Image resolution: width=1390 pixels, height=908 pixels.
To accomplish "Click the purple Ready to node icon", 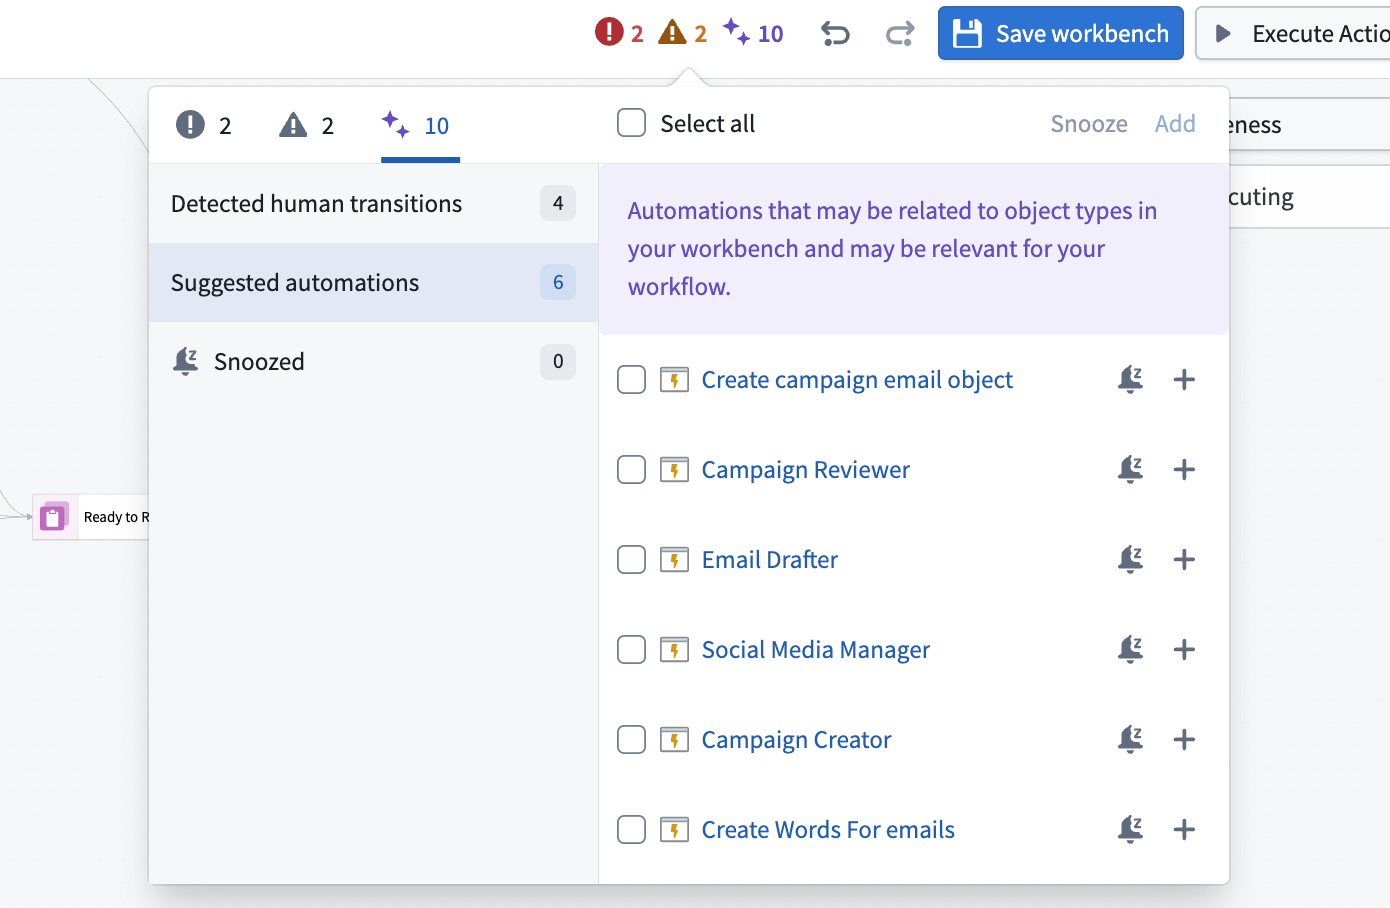I will (x=54, y=517).
